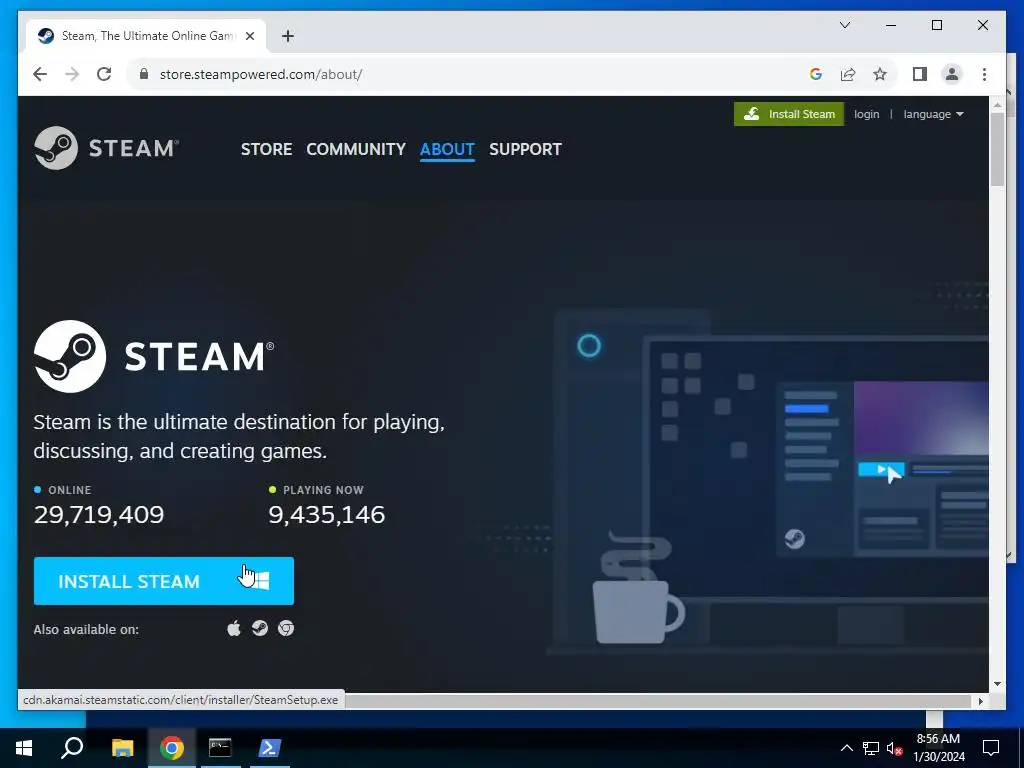Open the COMMUNITY menu
Viewport: 1024px width, 768px height.
point(356,149)
